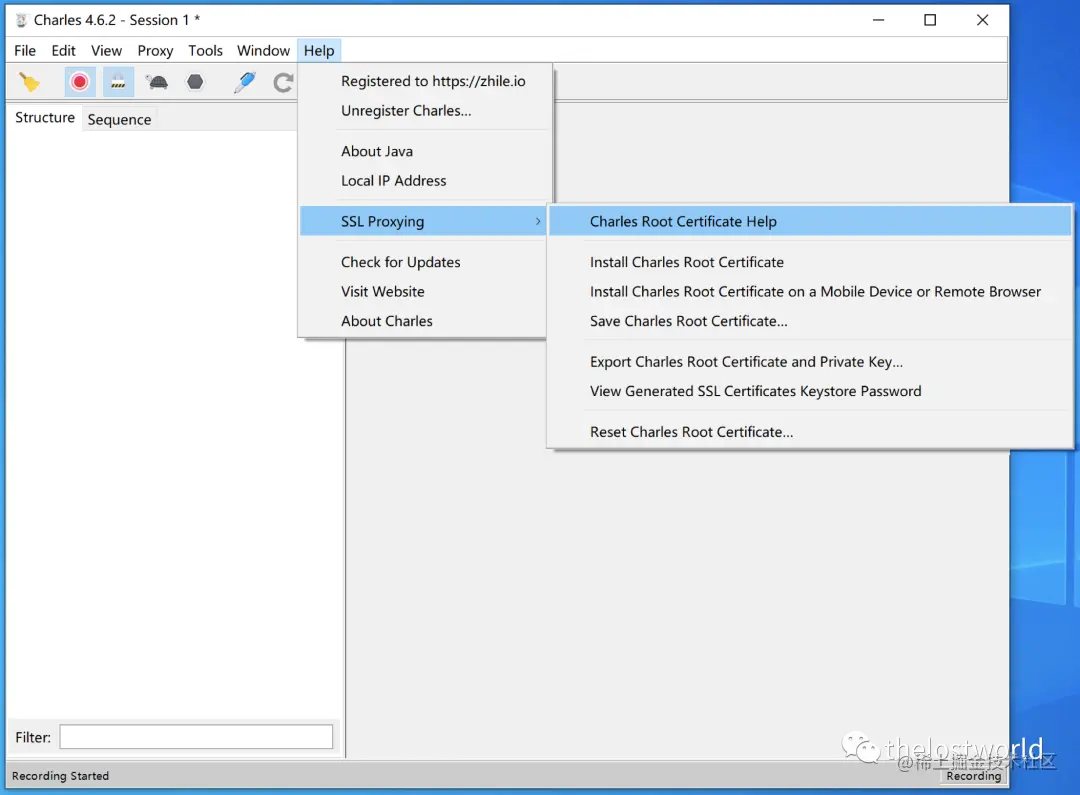This screenshot has width=1080, height=795.
Task: Open the Proxy menu
Action: coord(155,50)
